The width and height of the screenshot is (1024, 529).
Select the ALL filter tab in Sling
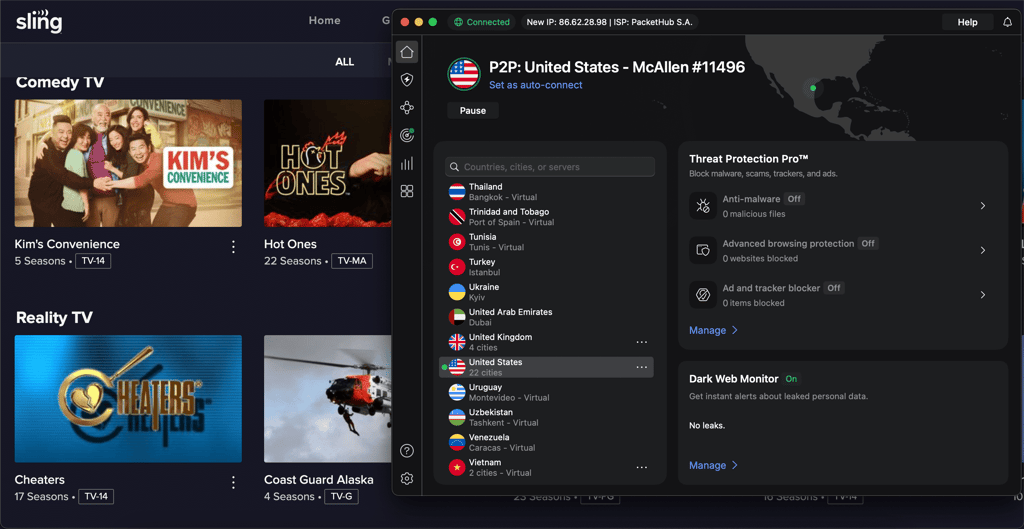(345, 62)
